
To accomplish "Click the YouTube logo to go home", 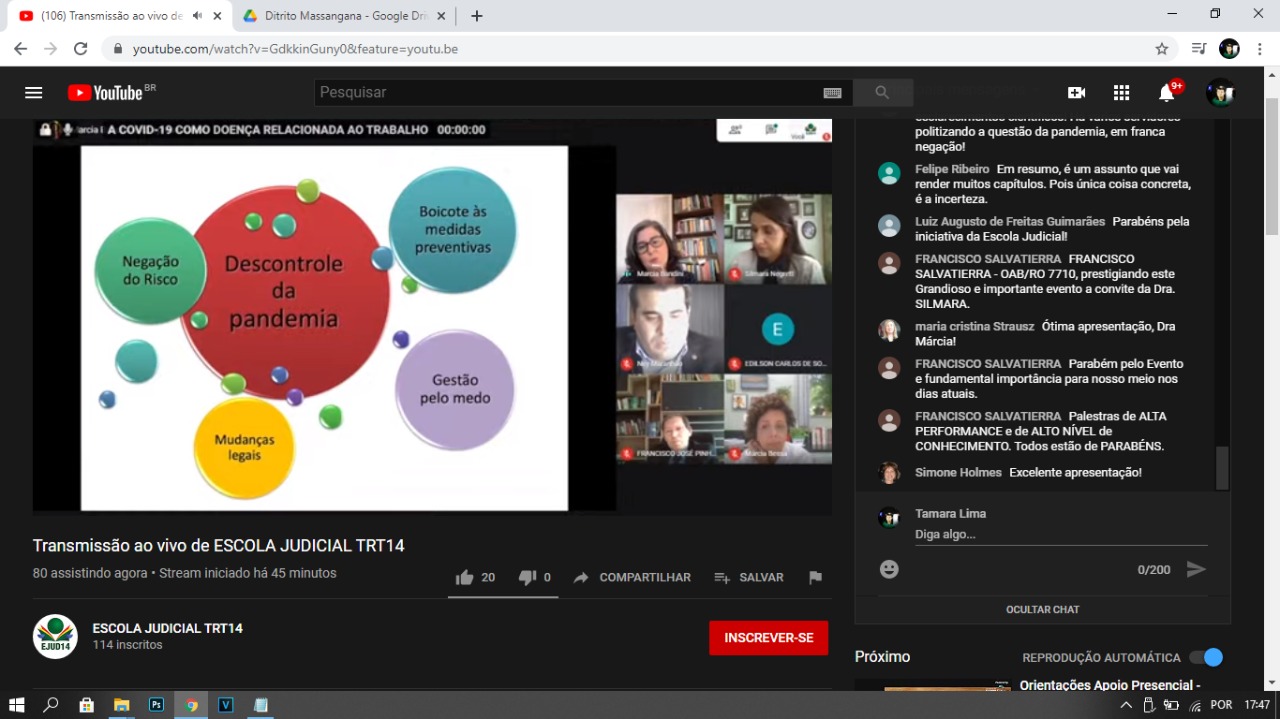I will (105, 93).
